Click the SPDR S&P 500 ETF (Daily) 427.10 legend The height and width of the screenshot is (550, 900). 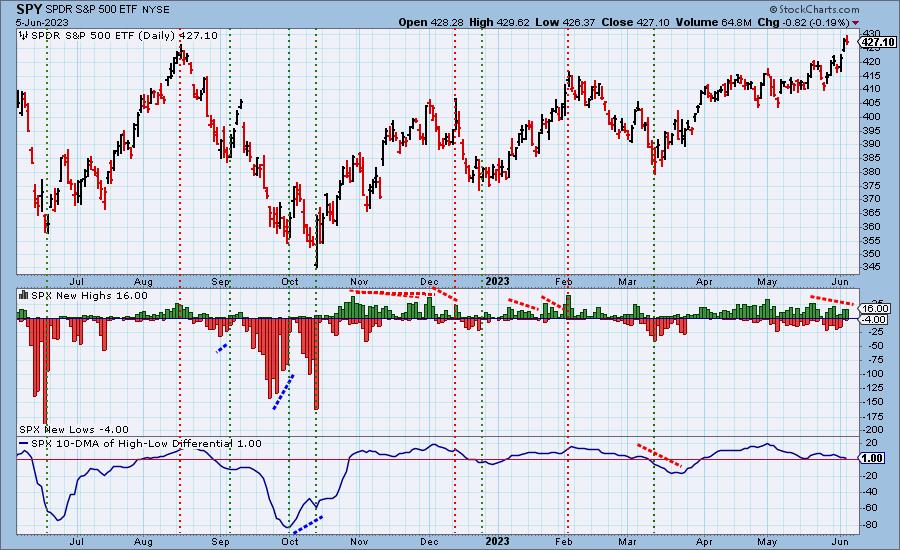124,36
